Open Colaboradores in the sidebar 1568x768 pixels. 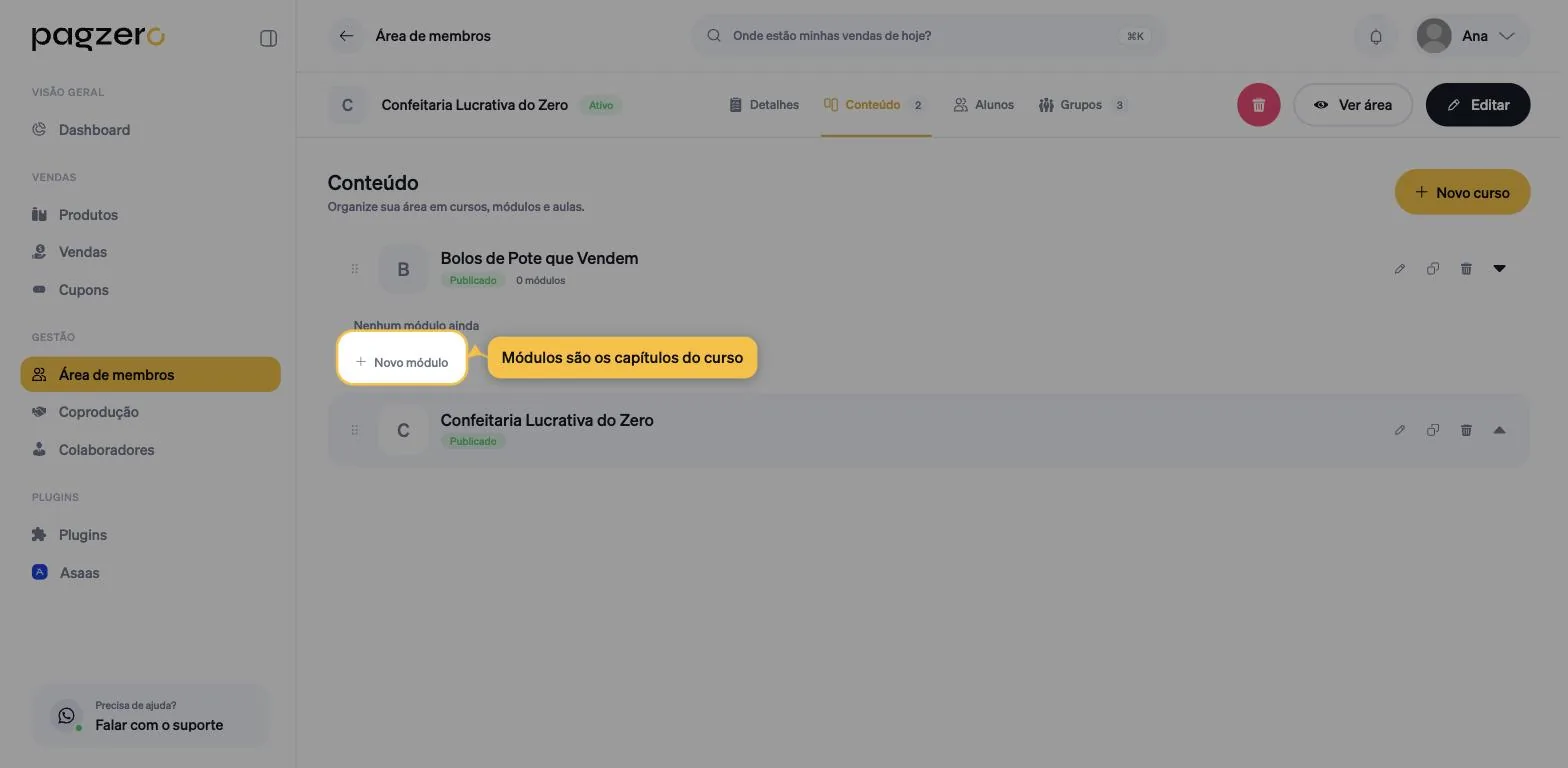pos(150,450)
